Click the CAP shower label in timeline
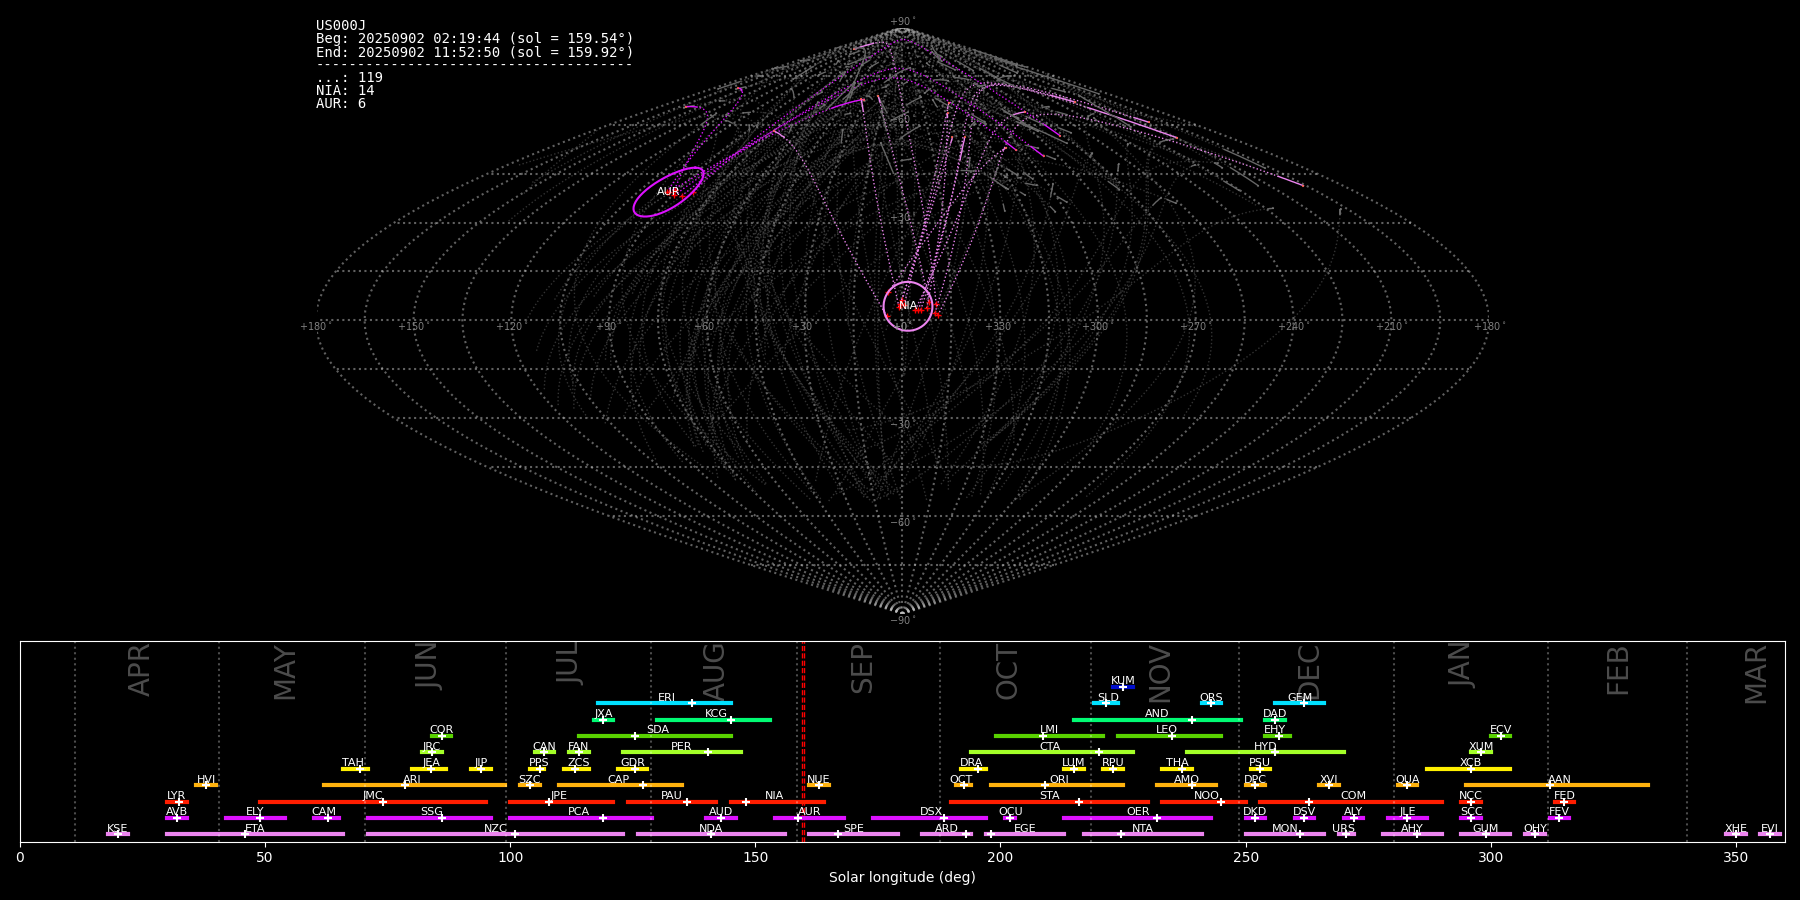 click(619, 779)
